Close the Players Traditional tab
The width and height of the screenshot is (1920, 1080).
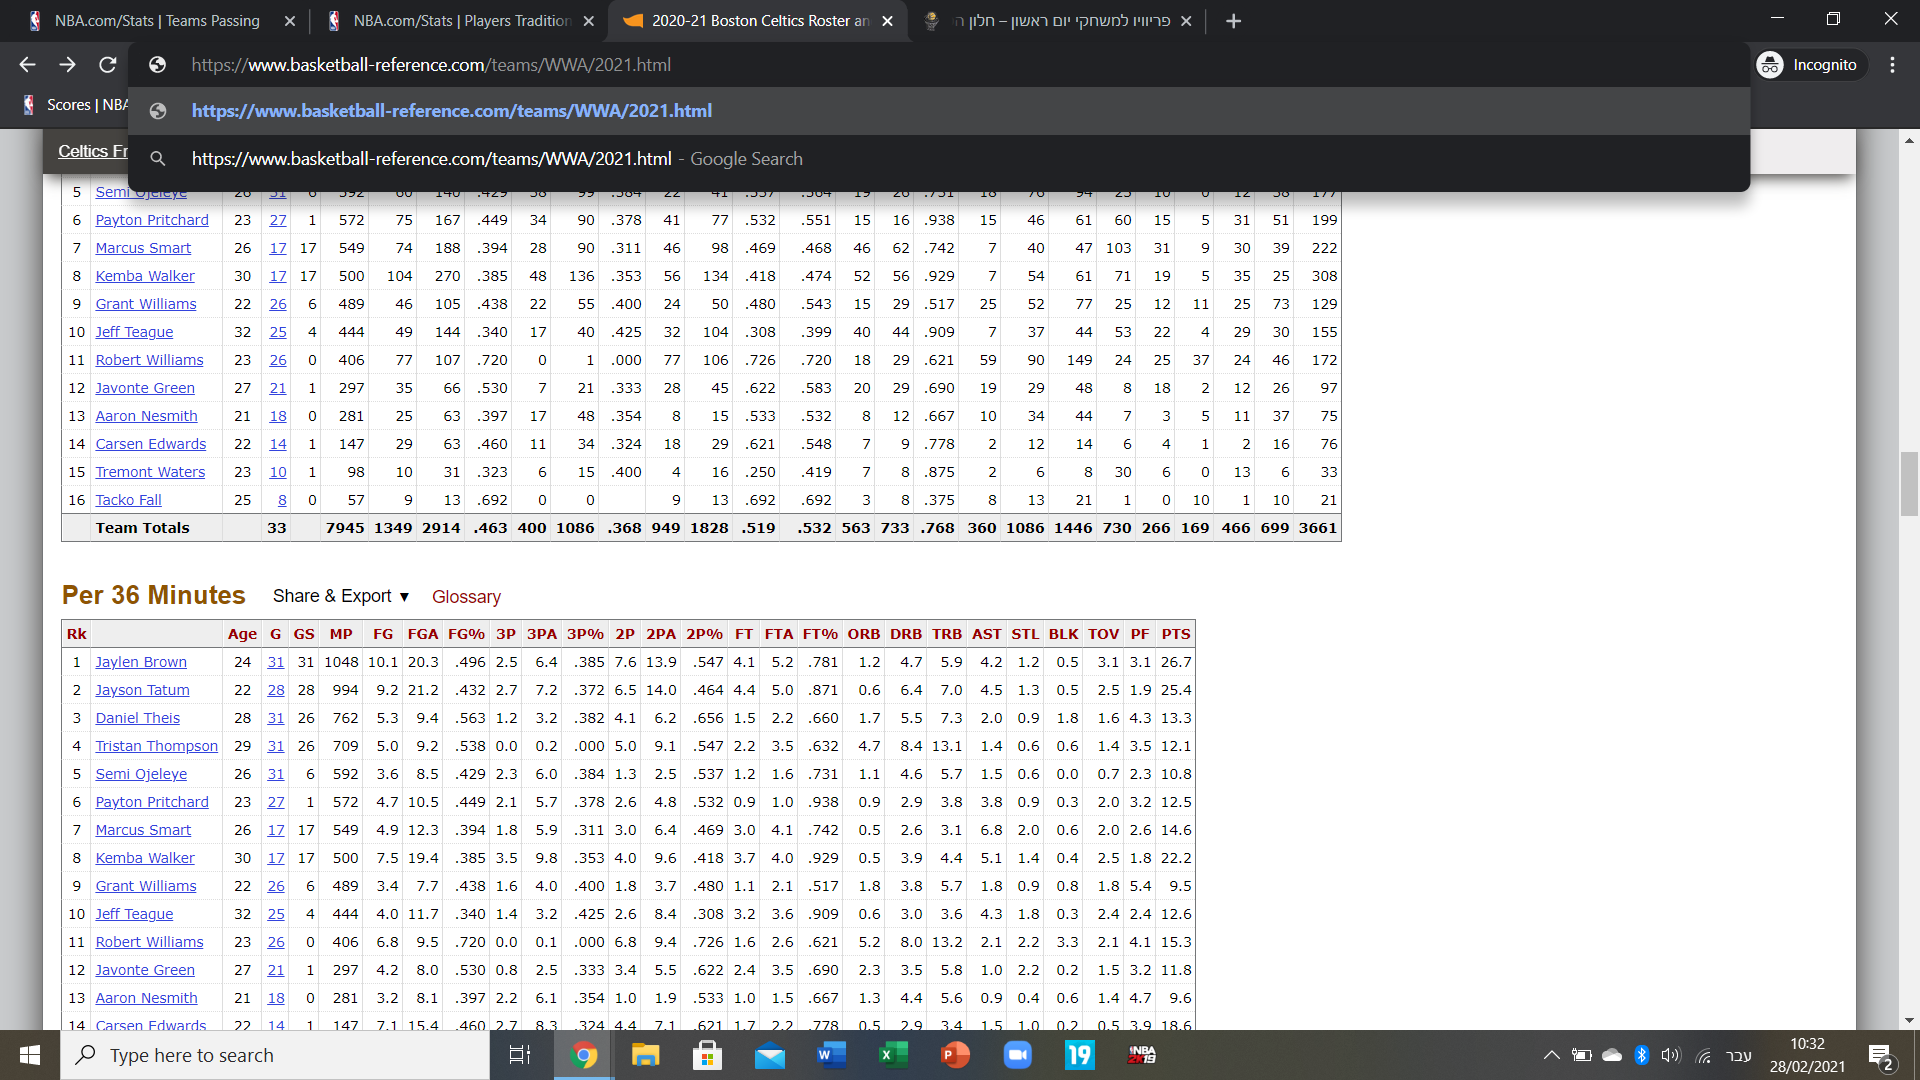coord(588,21)
